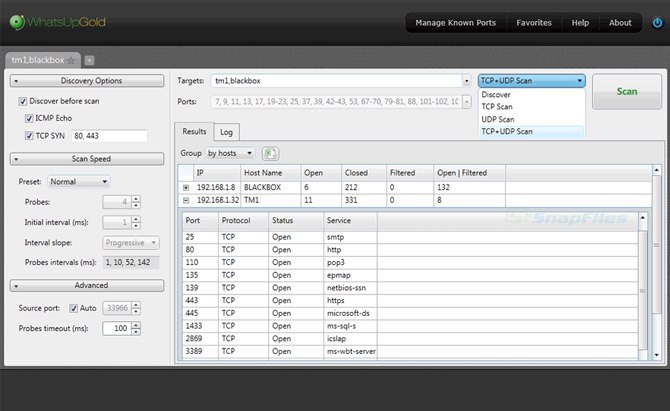This screenshot has width=670, height=411.
Task: Click the Targets input field
Action: coord(336,81)
